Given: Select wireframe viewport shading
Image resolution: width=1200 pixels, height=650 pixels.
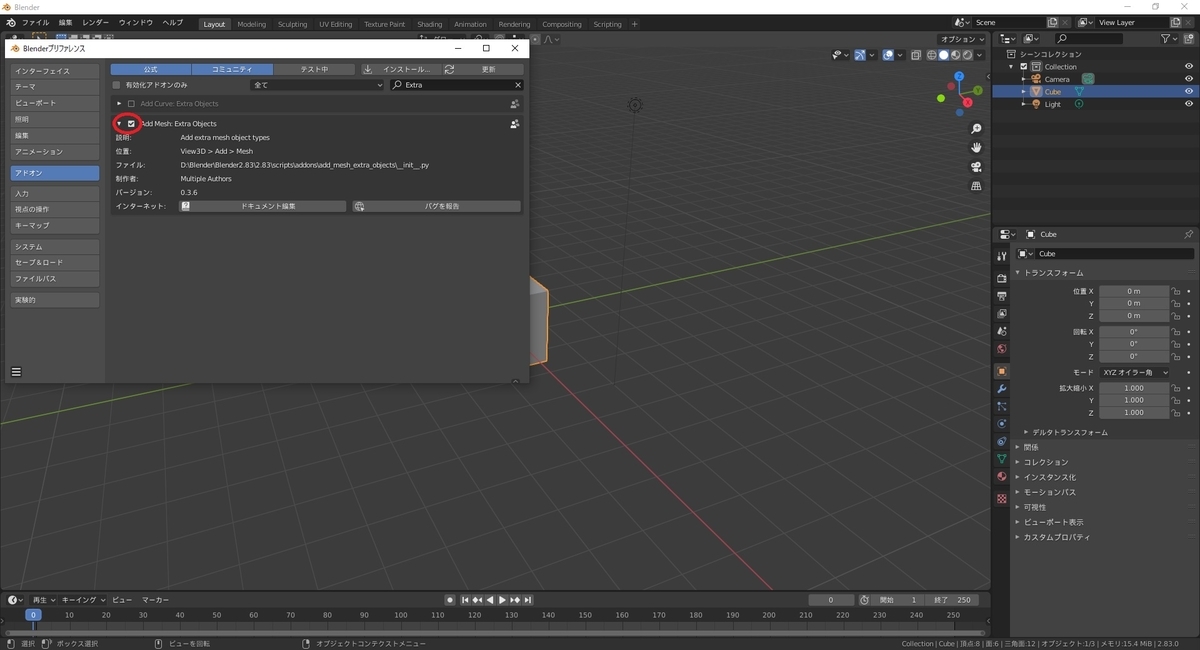Looking at the screenshot, I should pyautogui.click(x=932, y=55).
